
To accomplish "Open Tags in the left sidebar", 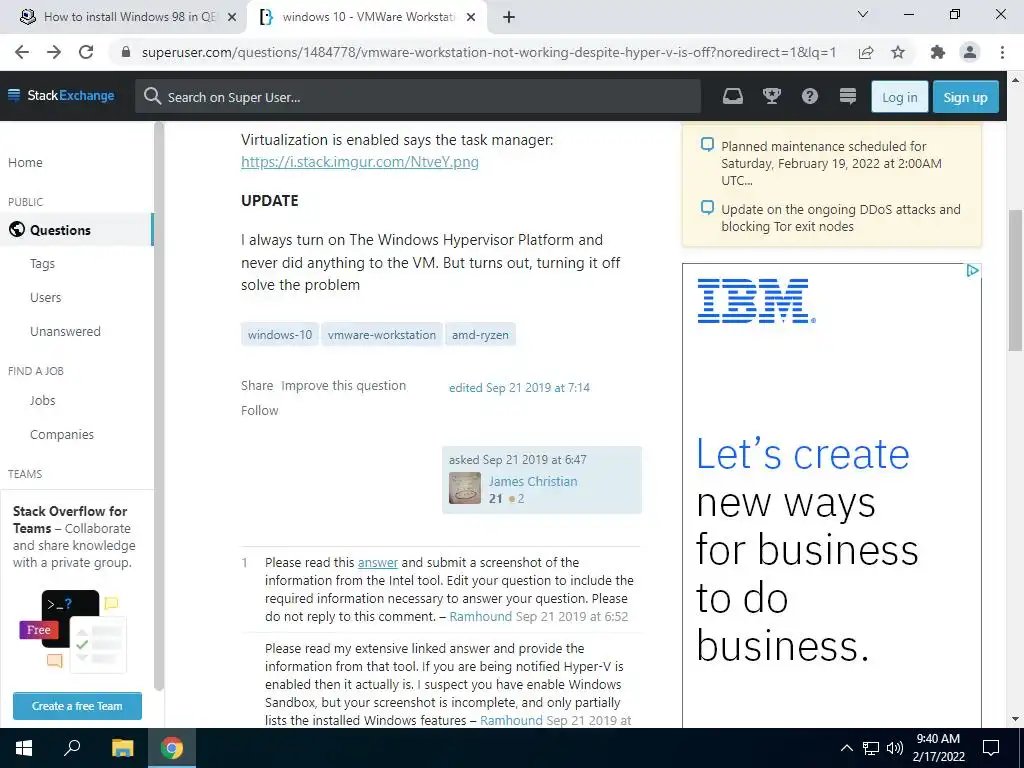I will 42,264.
